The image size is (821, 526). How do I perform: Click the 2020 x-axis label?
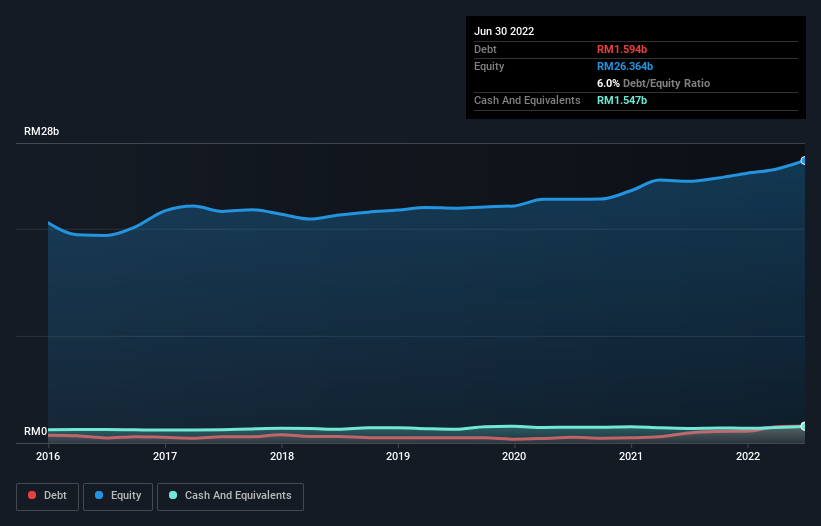pos(514,456)
